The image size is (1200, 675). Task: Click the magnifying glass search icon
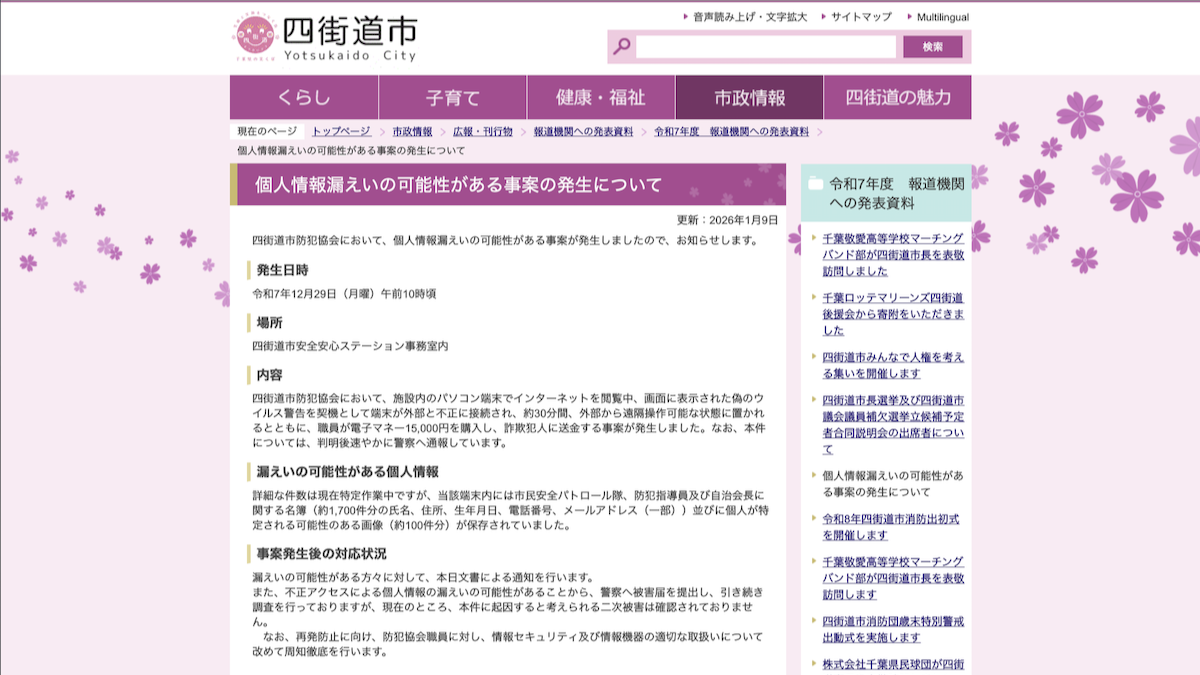(622, 46)
